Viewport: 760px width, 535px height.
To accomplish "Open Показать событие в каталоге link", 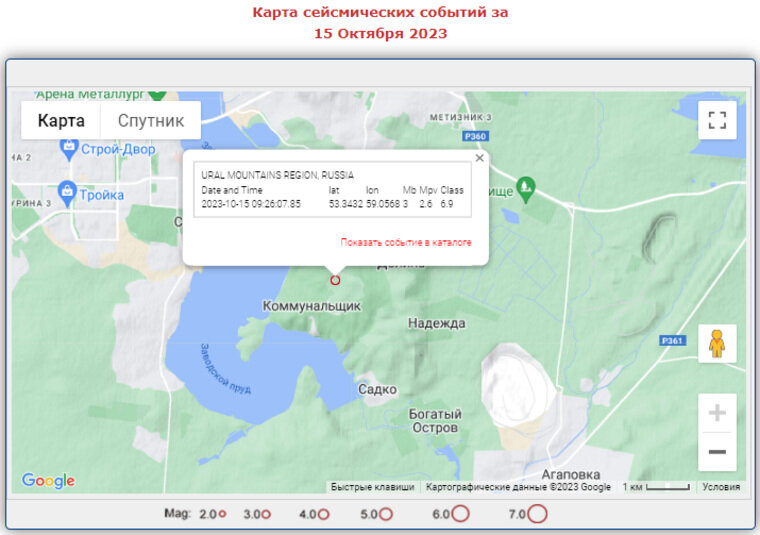I will [x=406, y=242].
